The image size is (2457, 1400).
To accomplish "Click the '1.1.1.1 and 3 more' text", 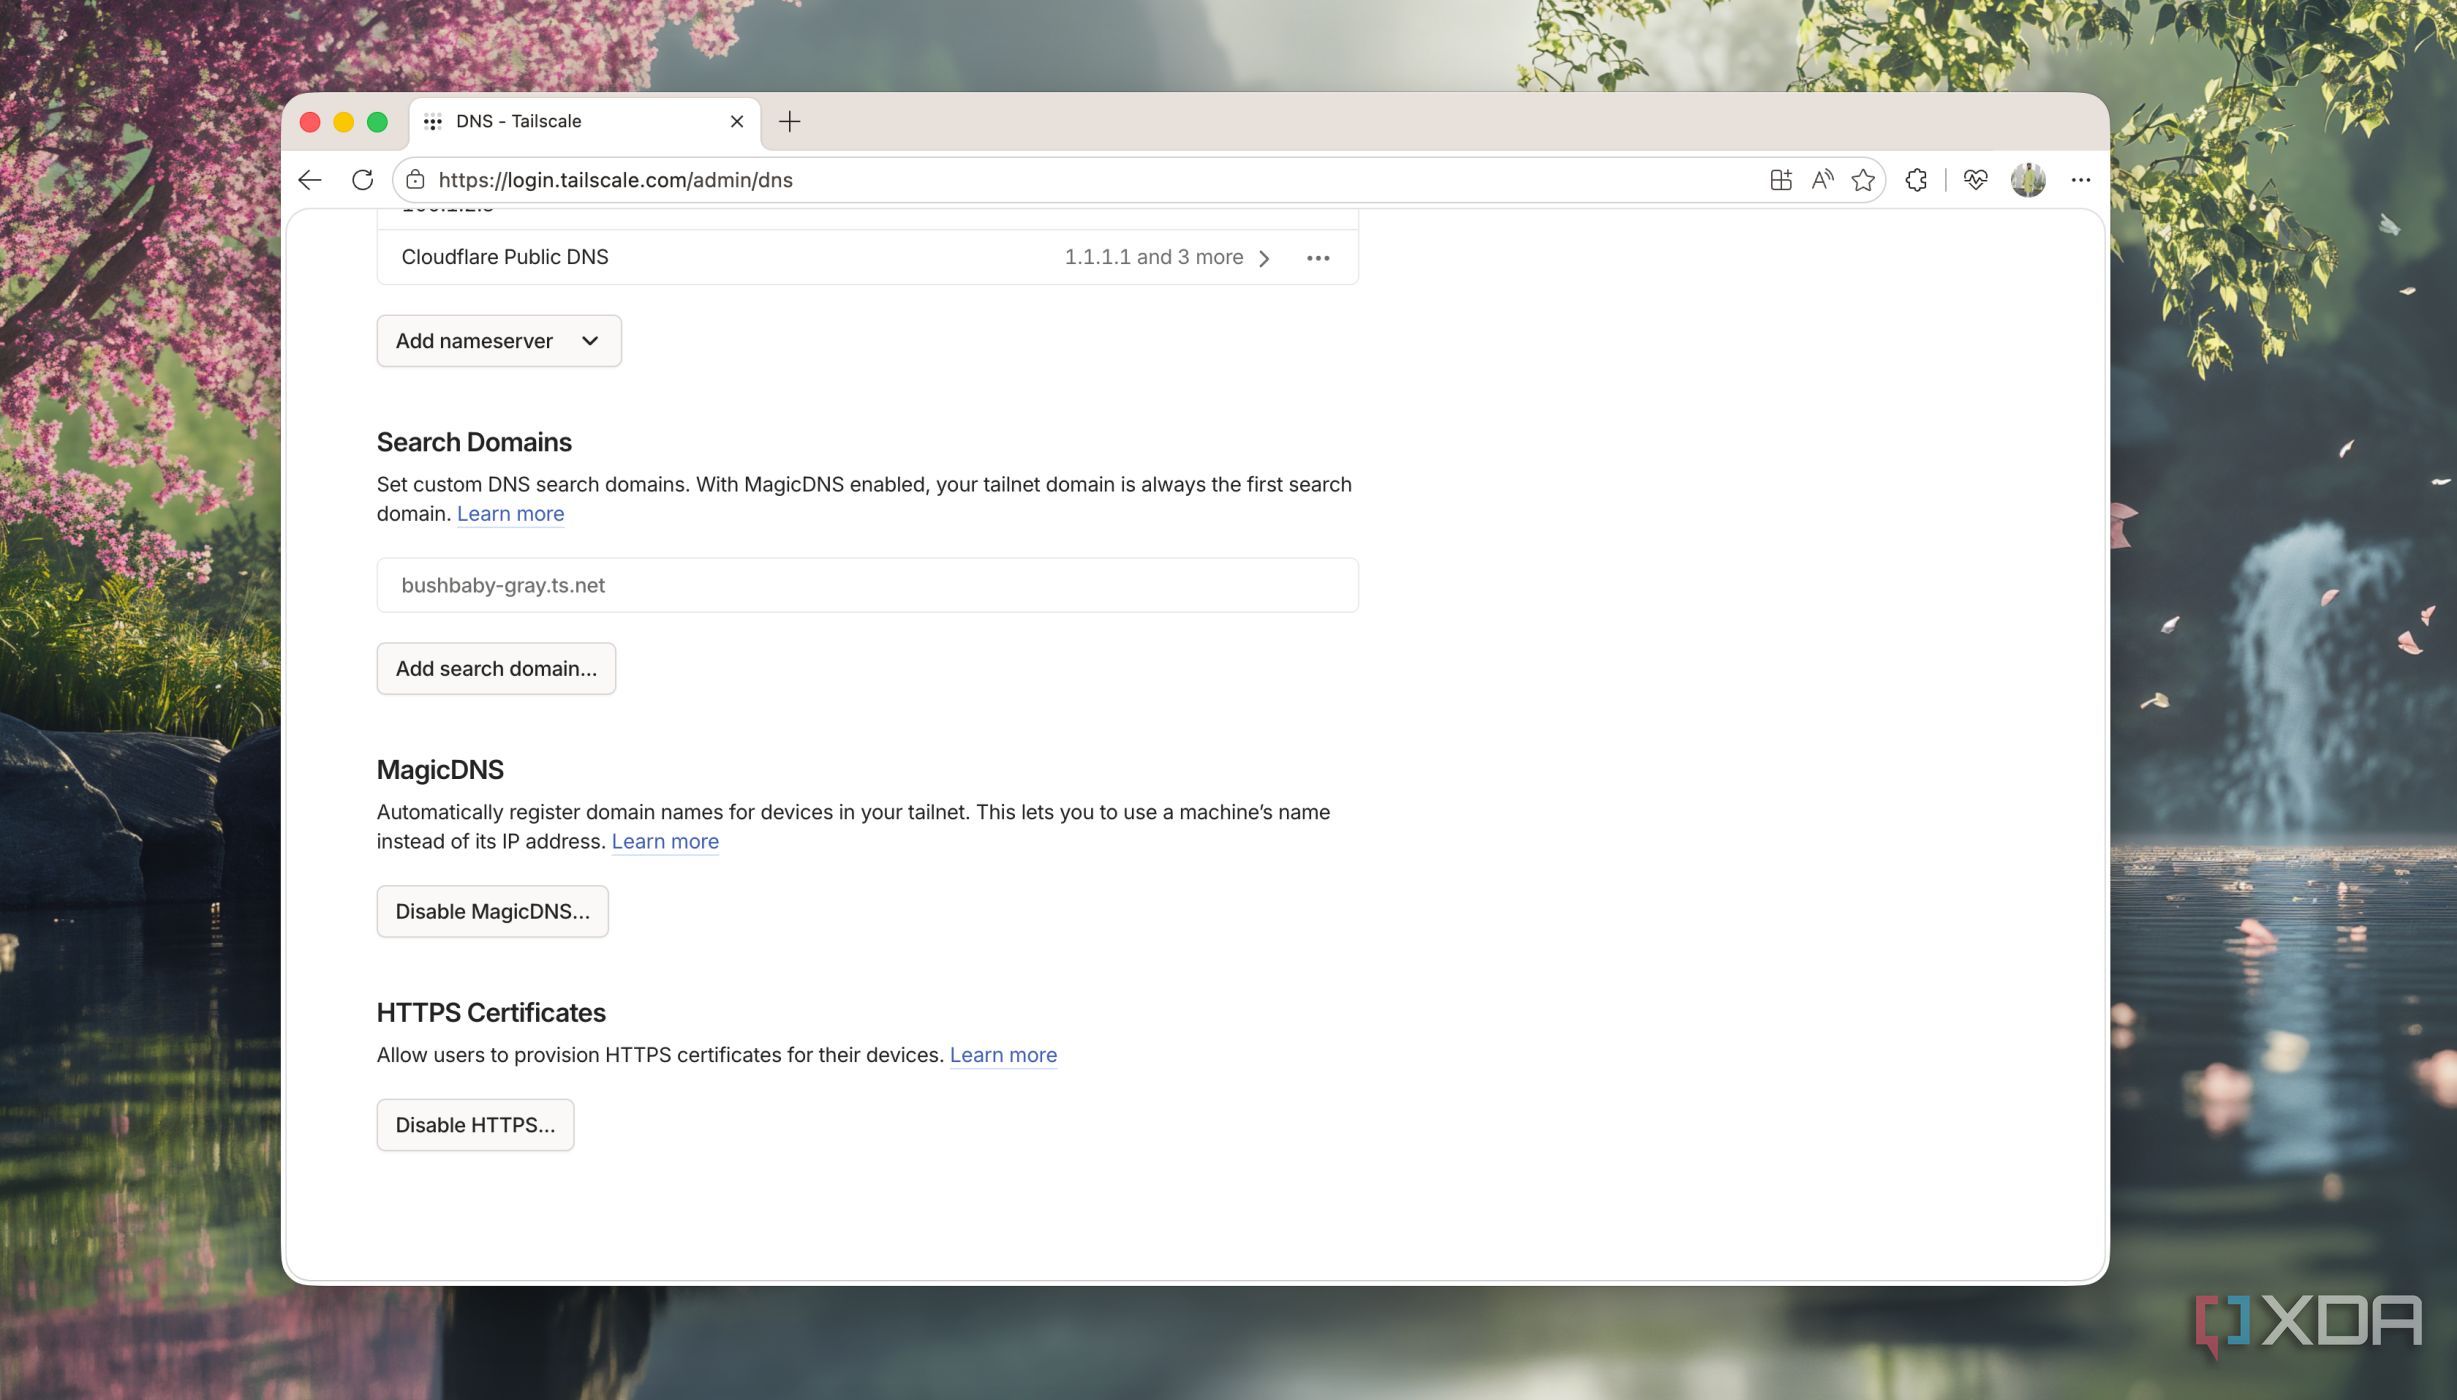I will (1153, 257).
